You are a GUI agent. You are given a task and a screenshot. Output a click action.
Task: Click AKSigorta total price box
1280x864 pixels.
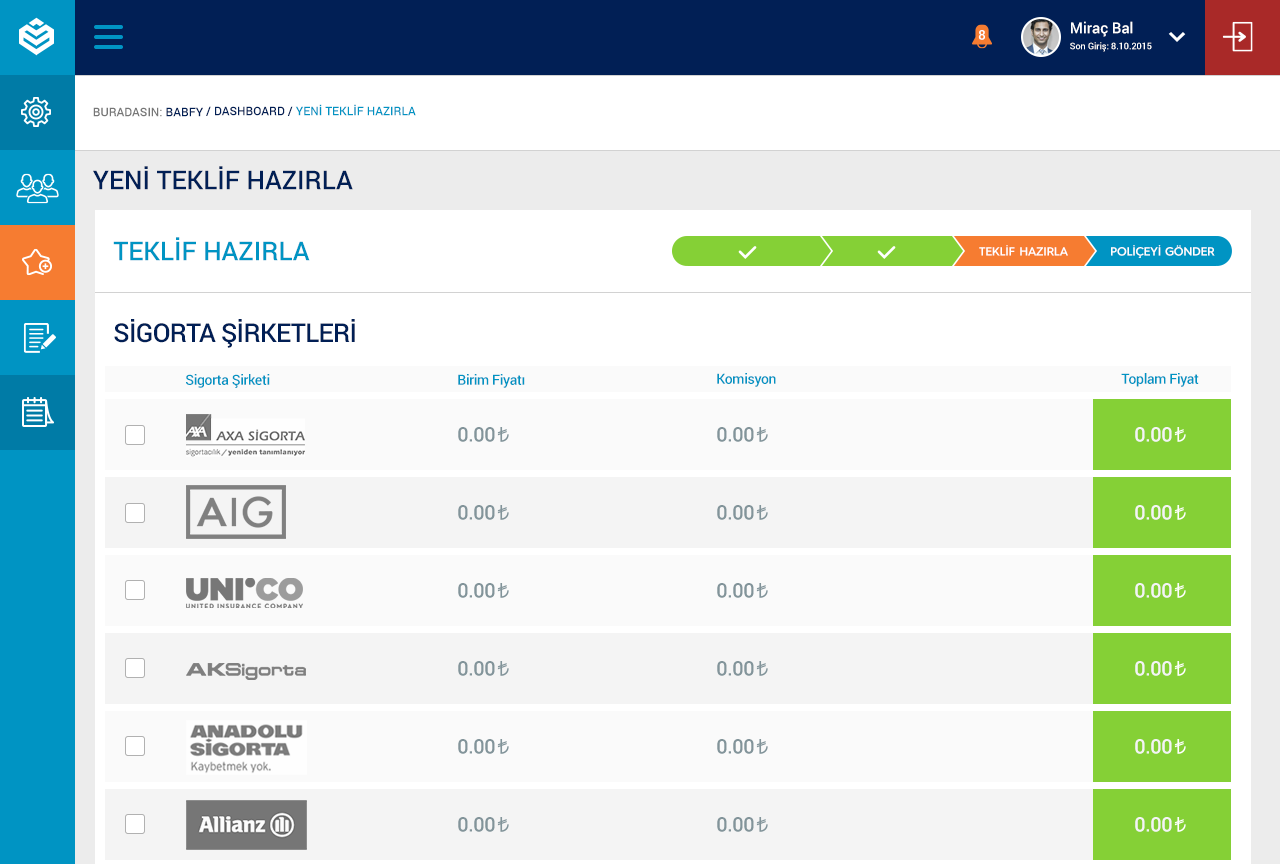coord(1162,668)
